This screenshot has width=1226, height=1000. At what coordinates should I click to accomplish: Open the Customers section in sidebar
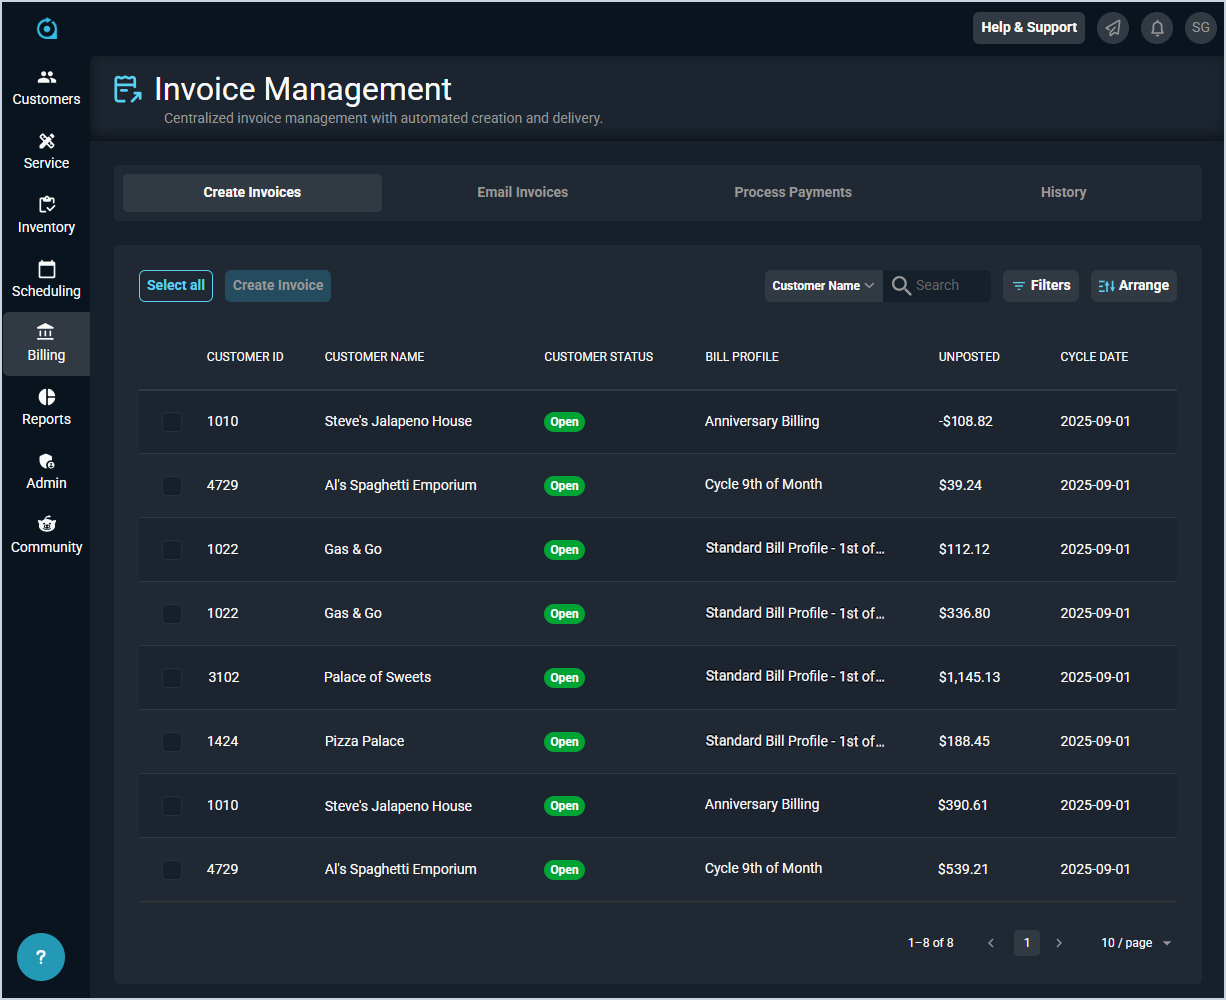point(46,88)
